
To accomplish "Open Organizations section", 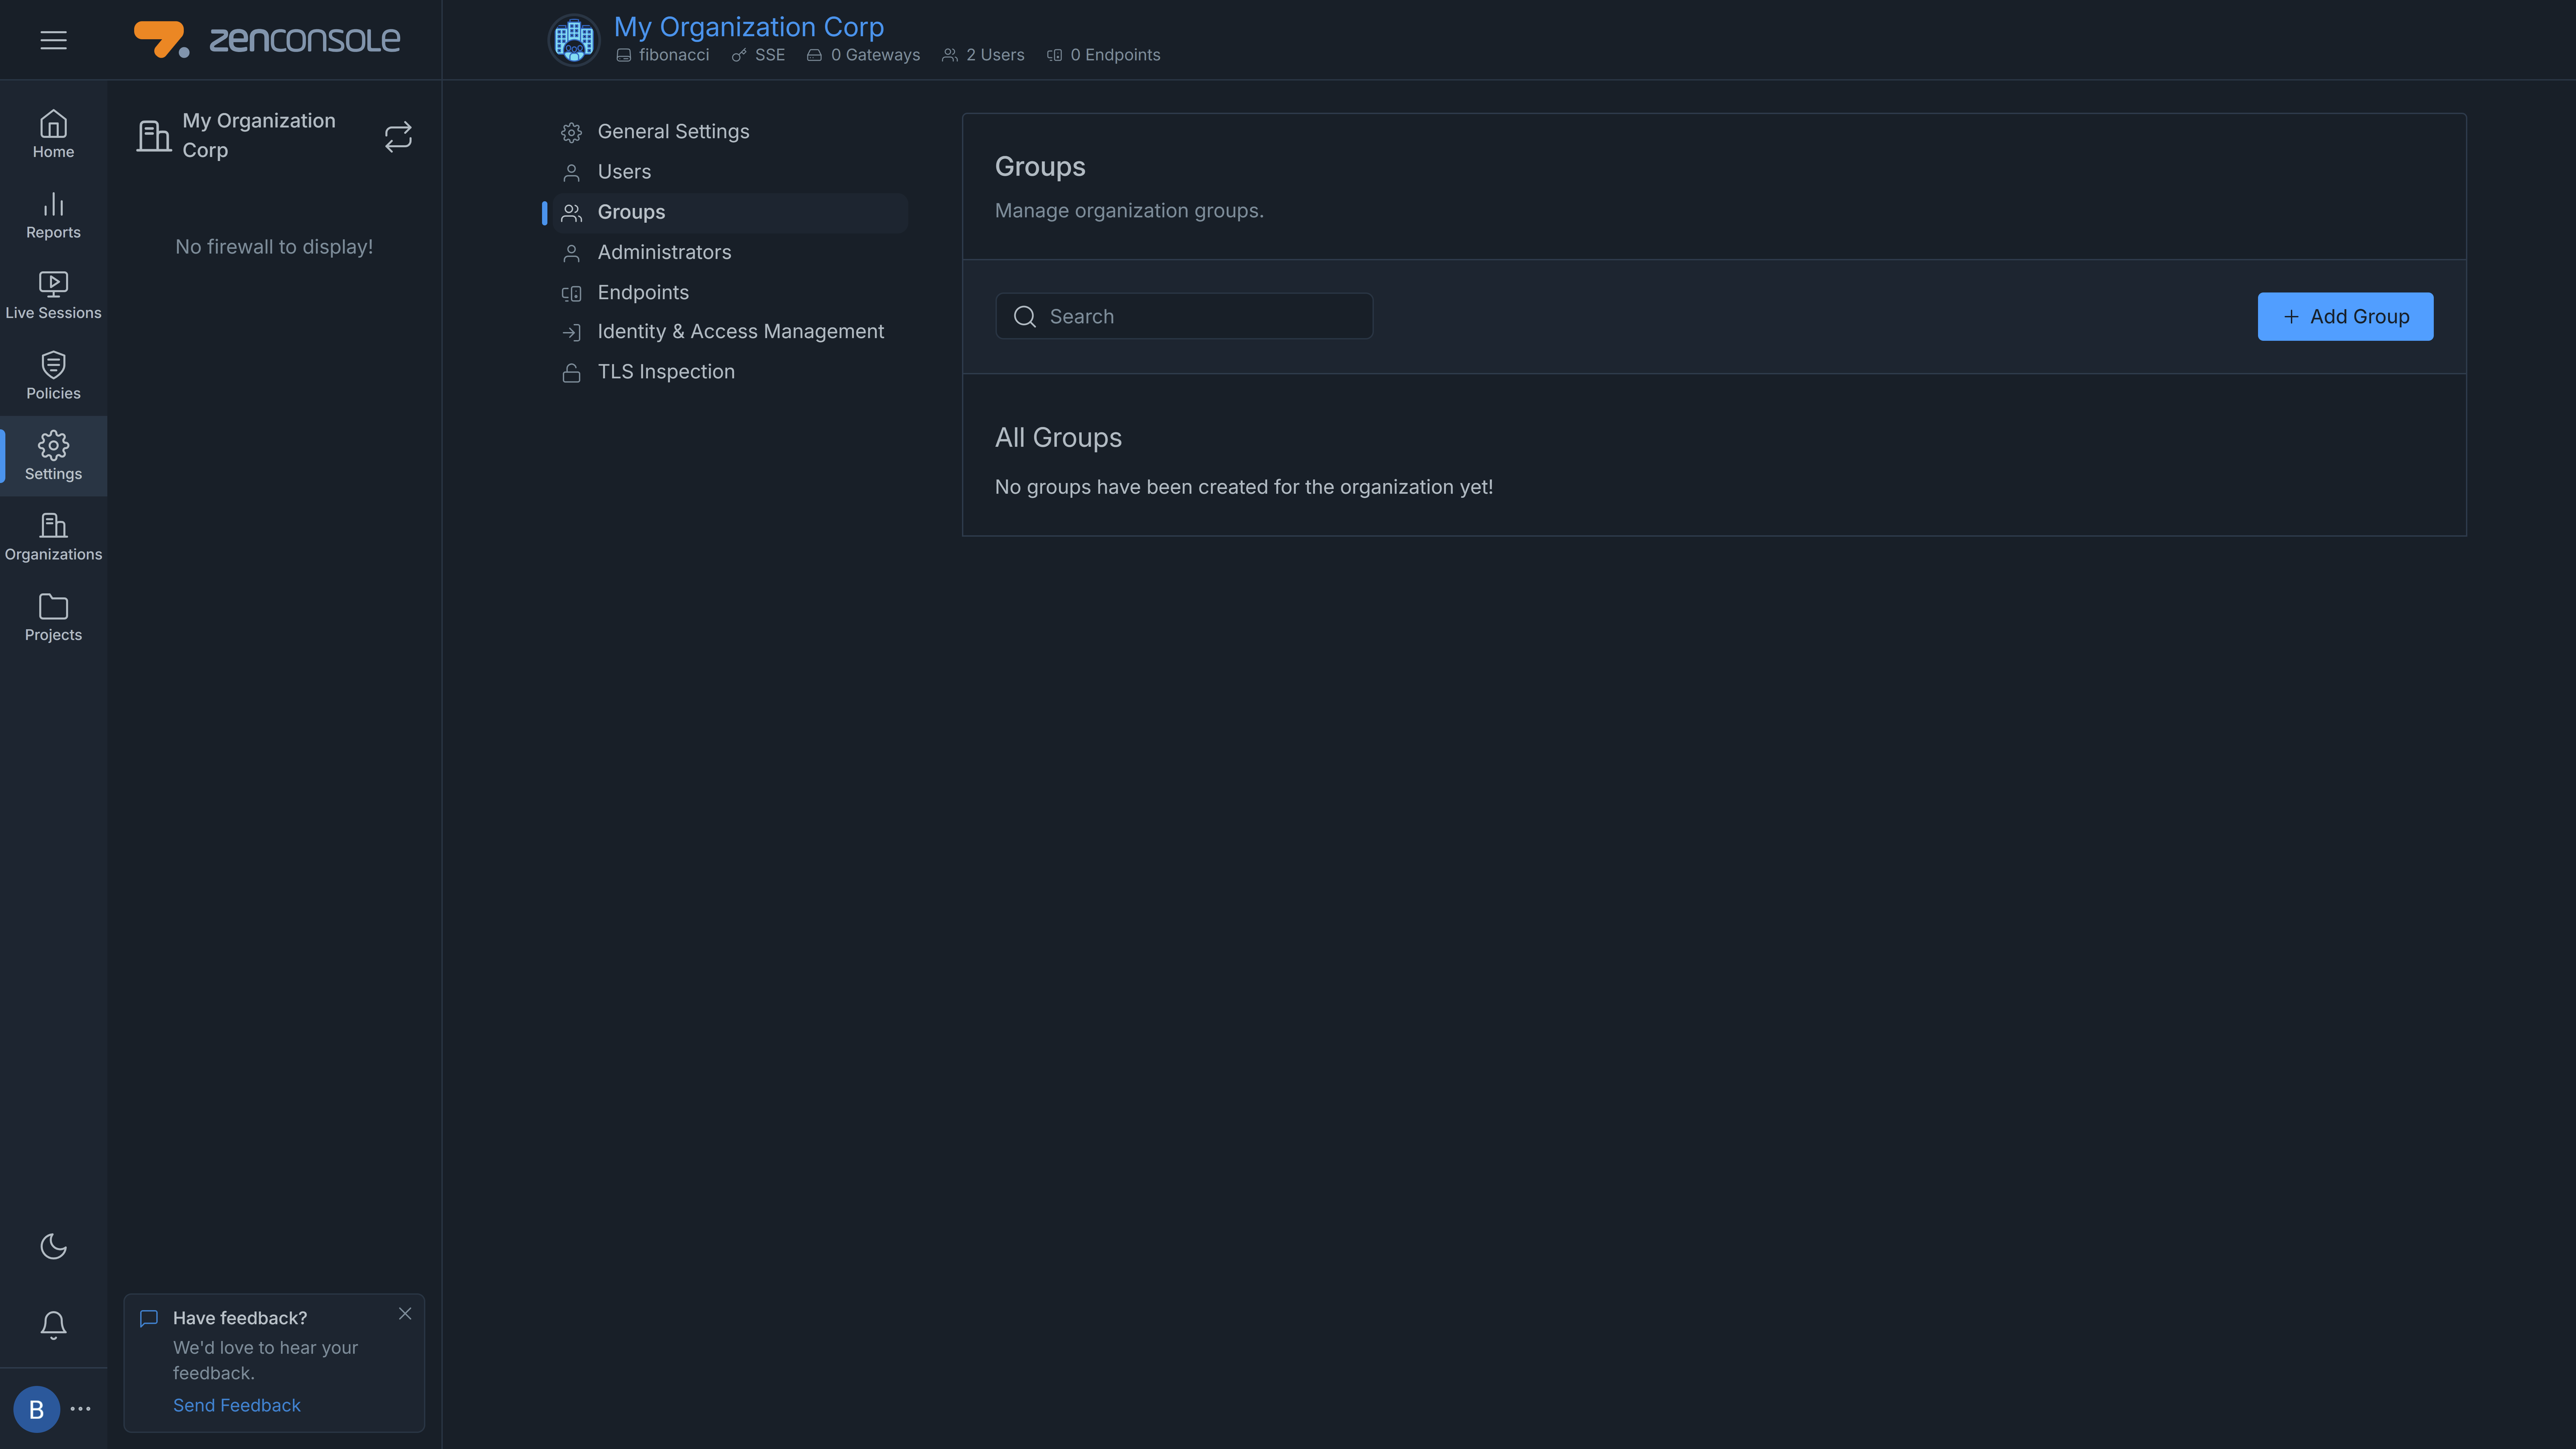I will pos(53,537).
